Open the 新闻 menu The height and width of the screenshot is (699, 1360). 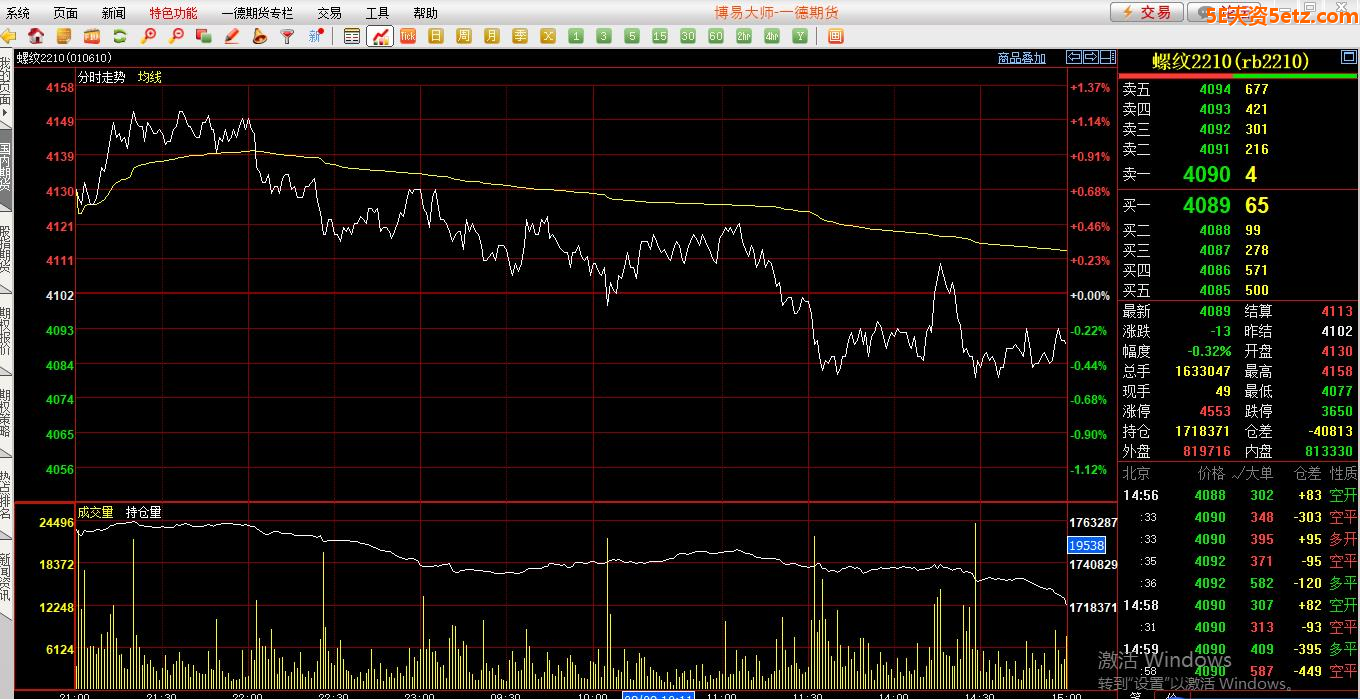click(114, 13)
